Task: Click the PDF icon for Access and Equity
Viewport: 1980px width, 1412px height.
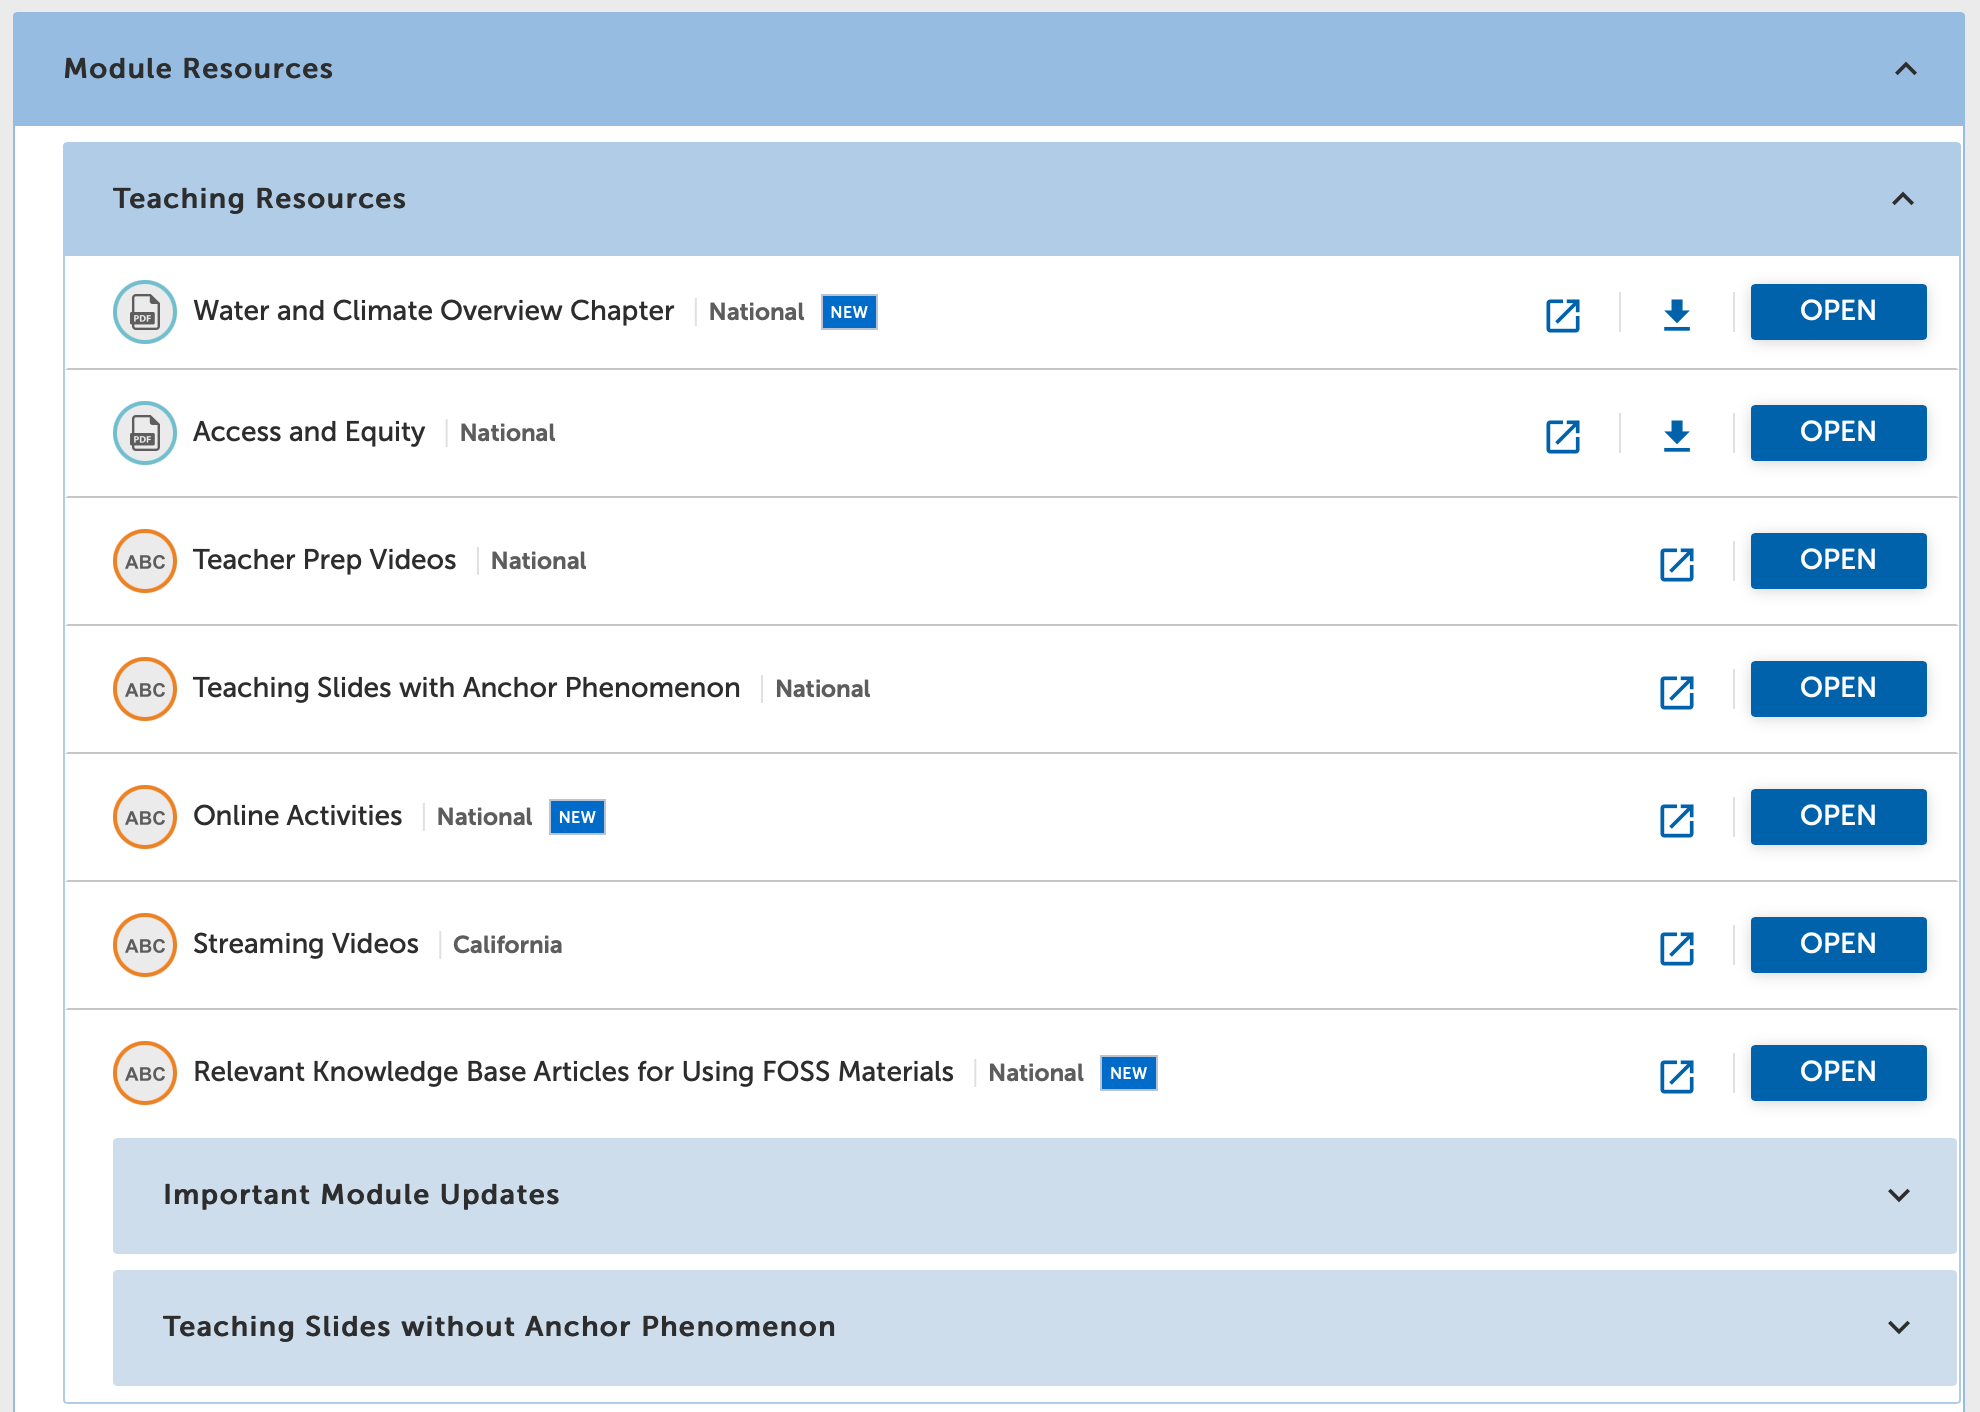Action: click(x=145, y=433)
